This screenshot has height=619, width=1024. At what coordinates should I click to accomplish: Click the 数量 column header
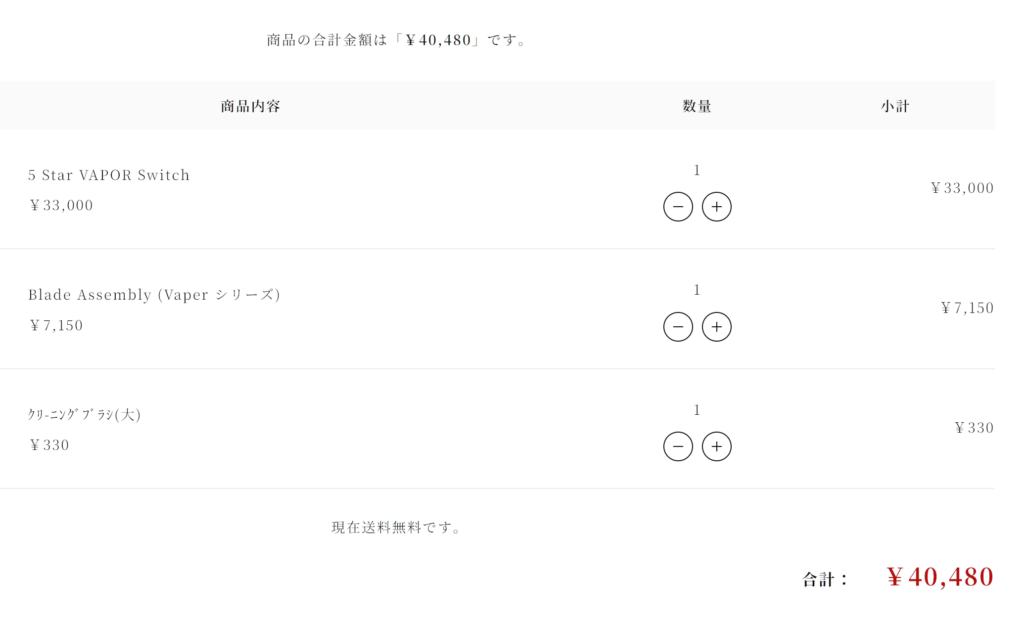[697, 106]
